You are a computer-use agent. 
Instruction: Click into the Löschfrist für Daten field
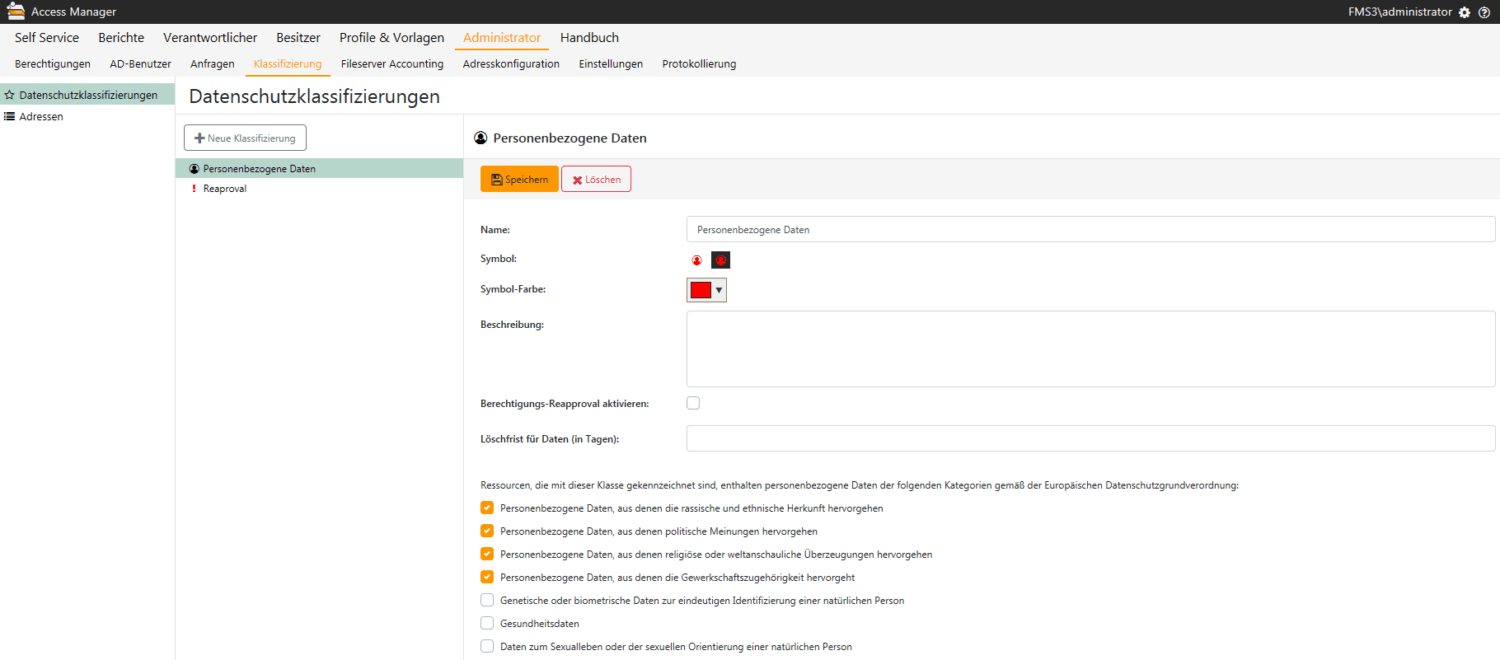coord(1090,439)
